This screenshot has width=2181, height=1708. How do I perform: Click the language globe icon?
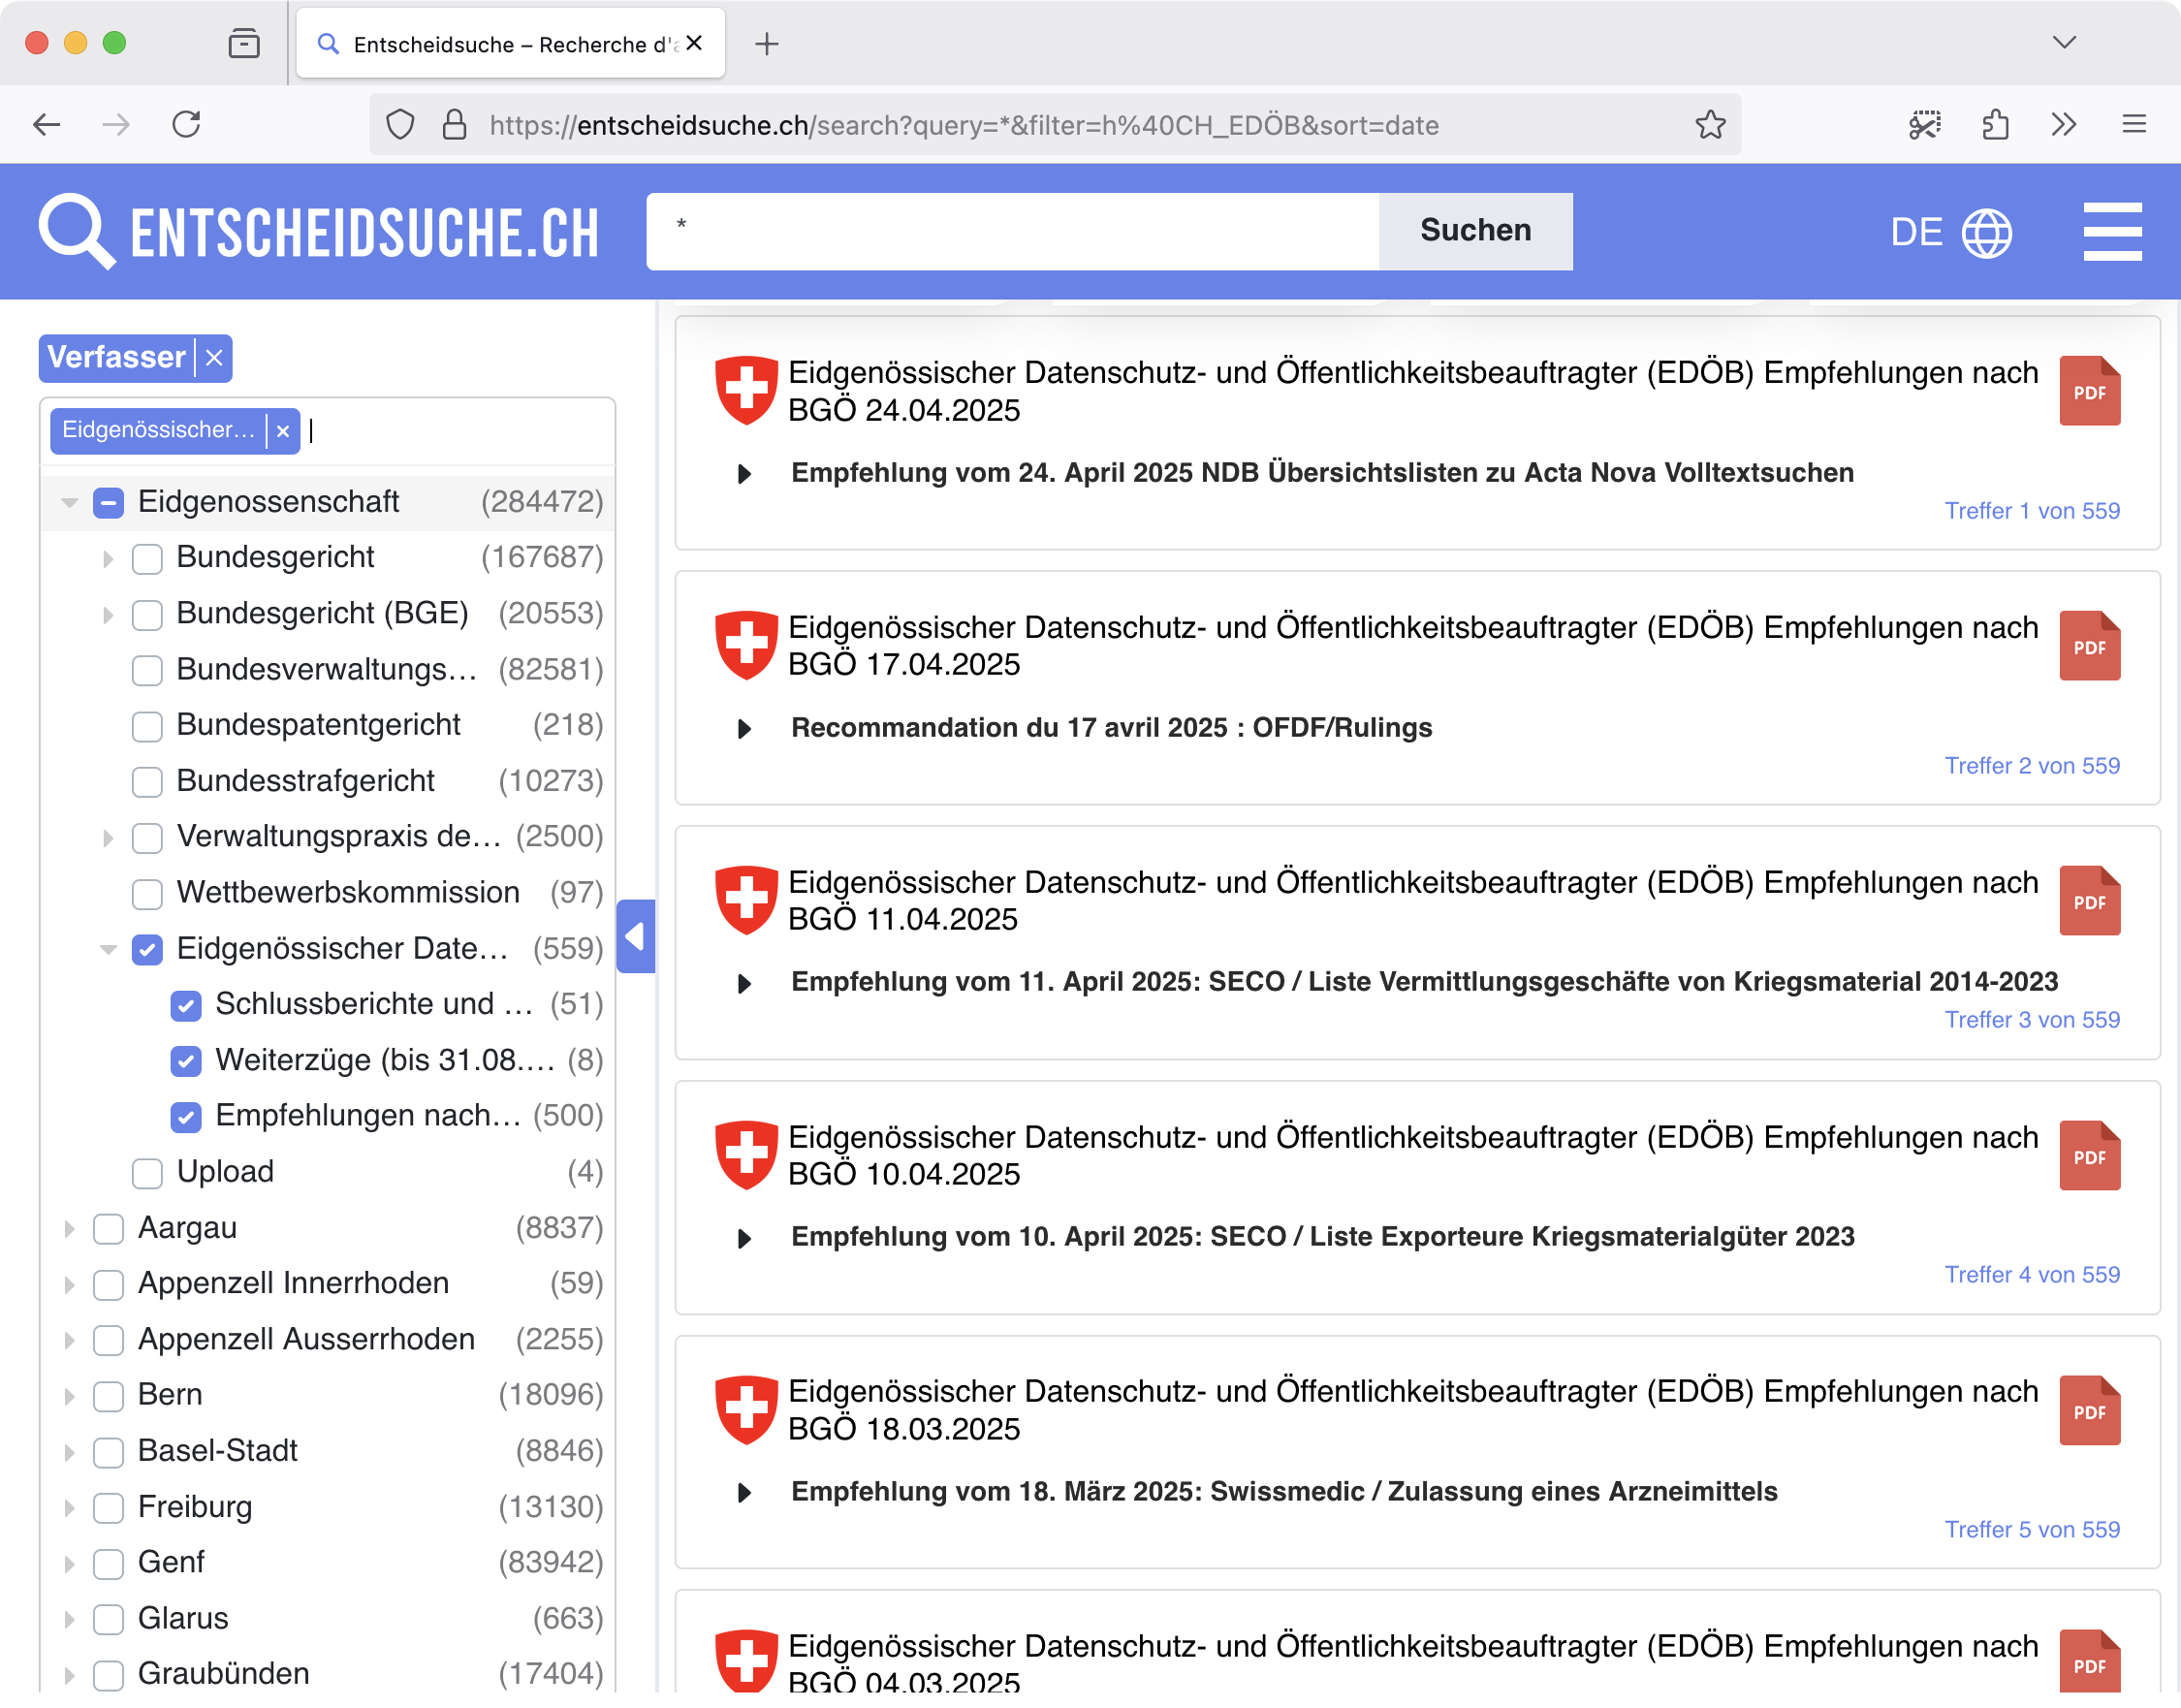pyautogui.click(x=1986, y=233)
